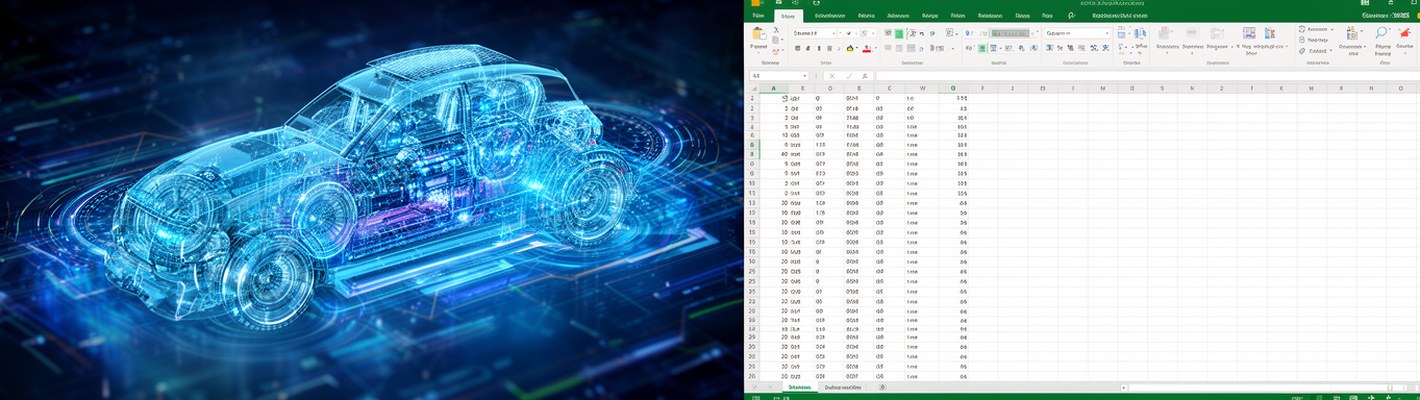
Task: Toggle the Bold formatting button
Action: tap(797, 48)
